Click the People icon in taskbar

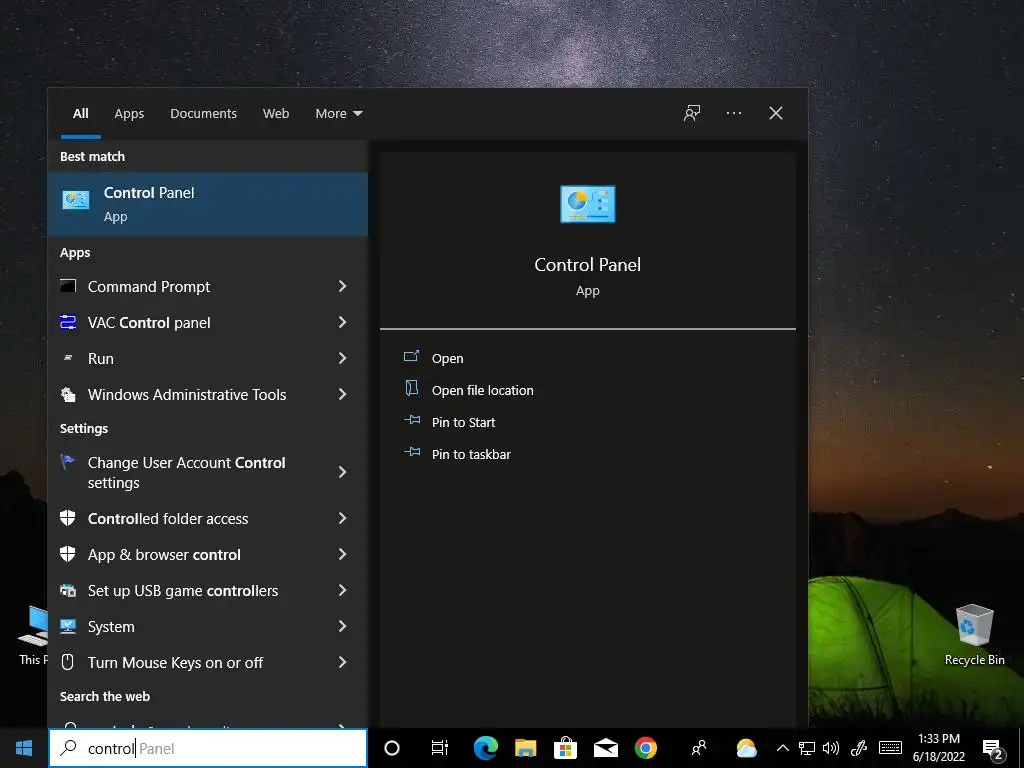[x=699, y=748]
